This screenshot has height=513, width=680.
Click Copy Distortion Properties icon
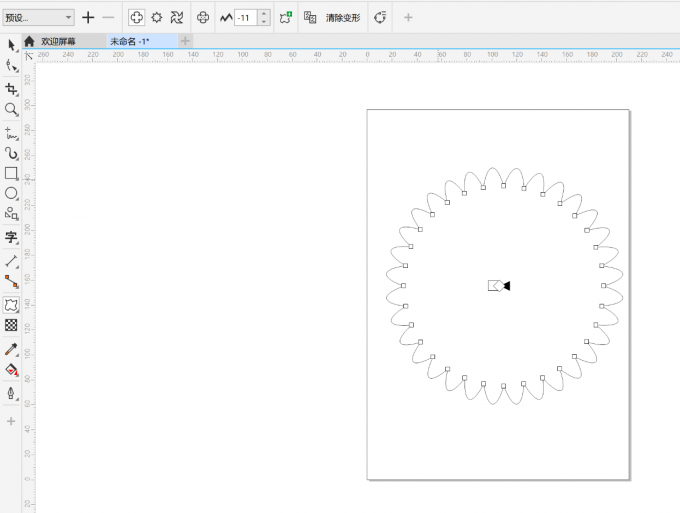click(x=310, y=17)
